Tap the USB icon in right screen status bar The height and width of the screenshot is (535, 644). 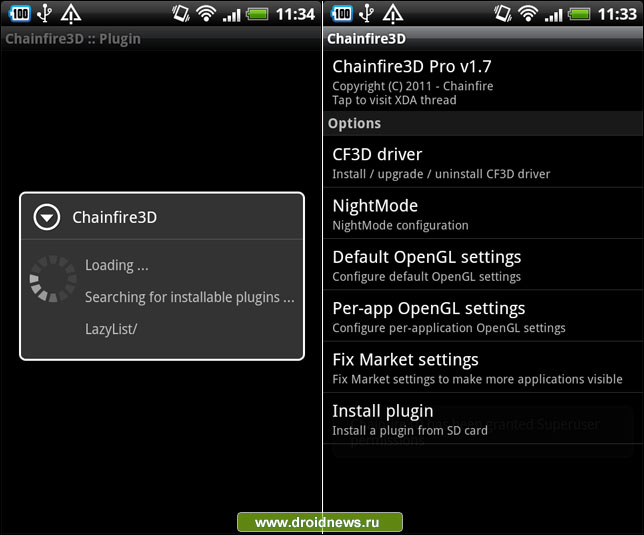[366, 14]
